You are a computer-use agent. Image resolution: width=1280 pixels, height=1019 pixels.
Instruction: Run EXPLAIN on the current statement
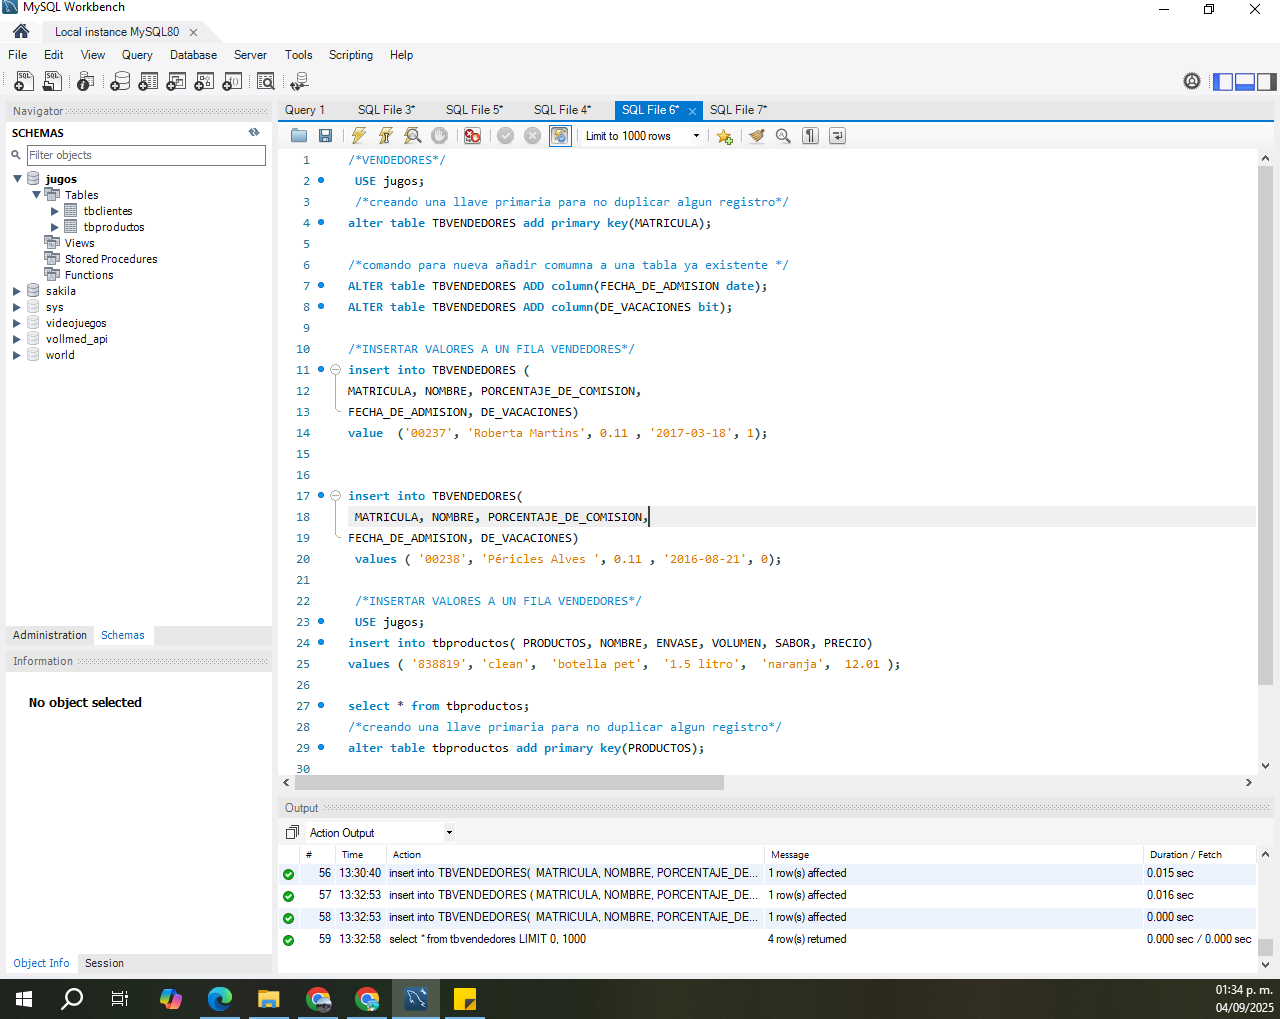[413, 136]
